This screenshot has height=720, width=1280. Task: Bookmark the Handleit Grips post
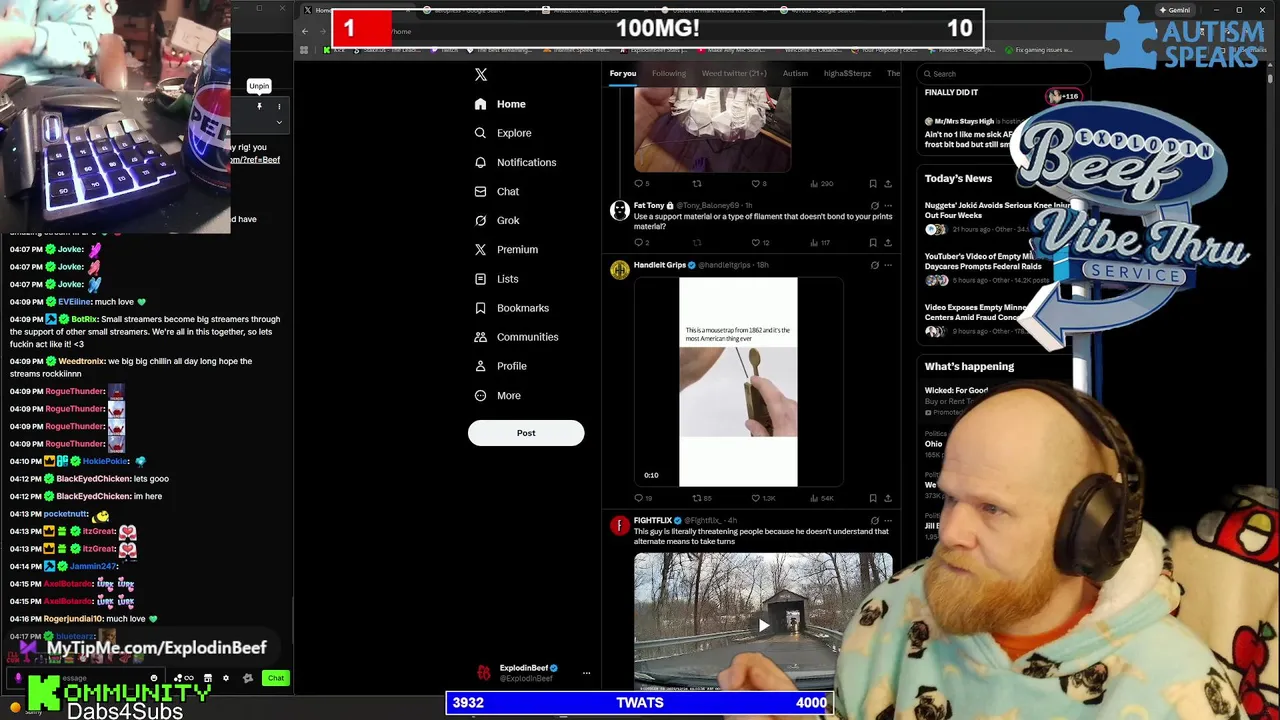pos(873,497)
